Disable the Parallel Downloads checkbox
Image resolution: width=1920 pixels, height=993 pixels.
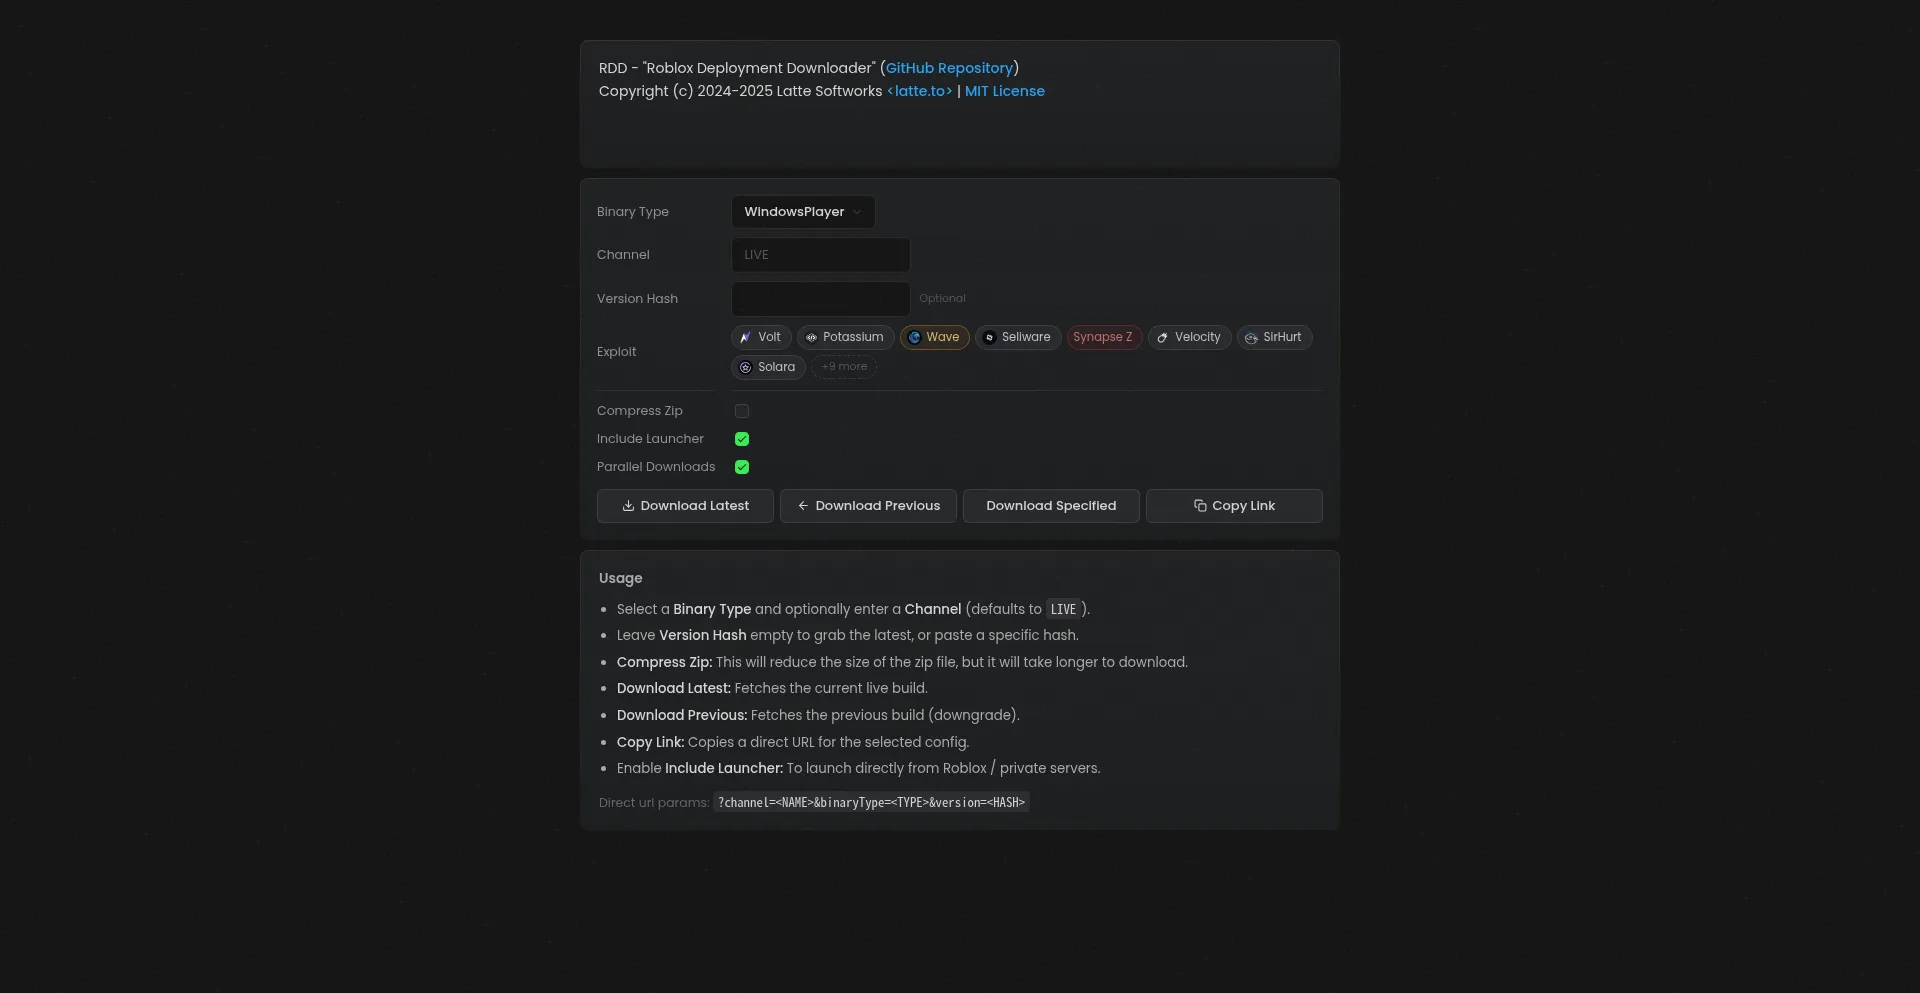pyautogui.click(x=742, y=467)
